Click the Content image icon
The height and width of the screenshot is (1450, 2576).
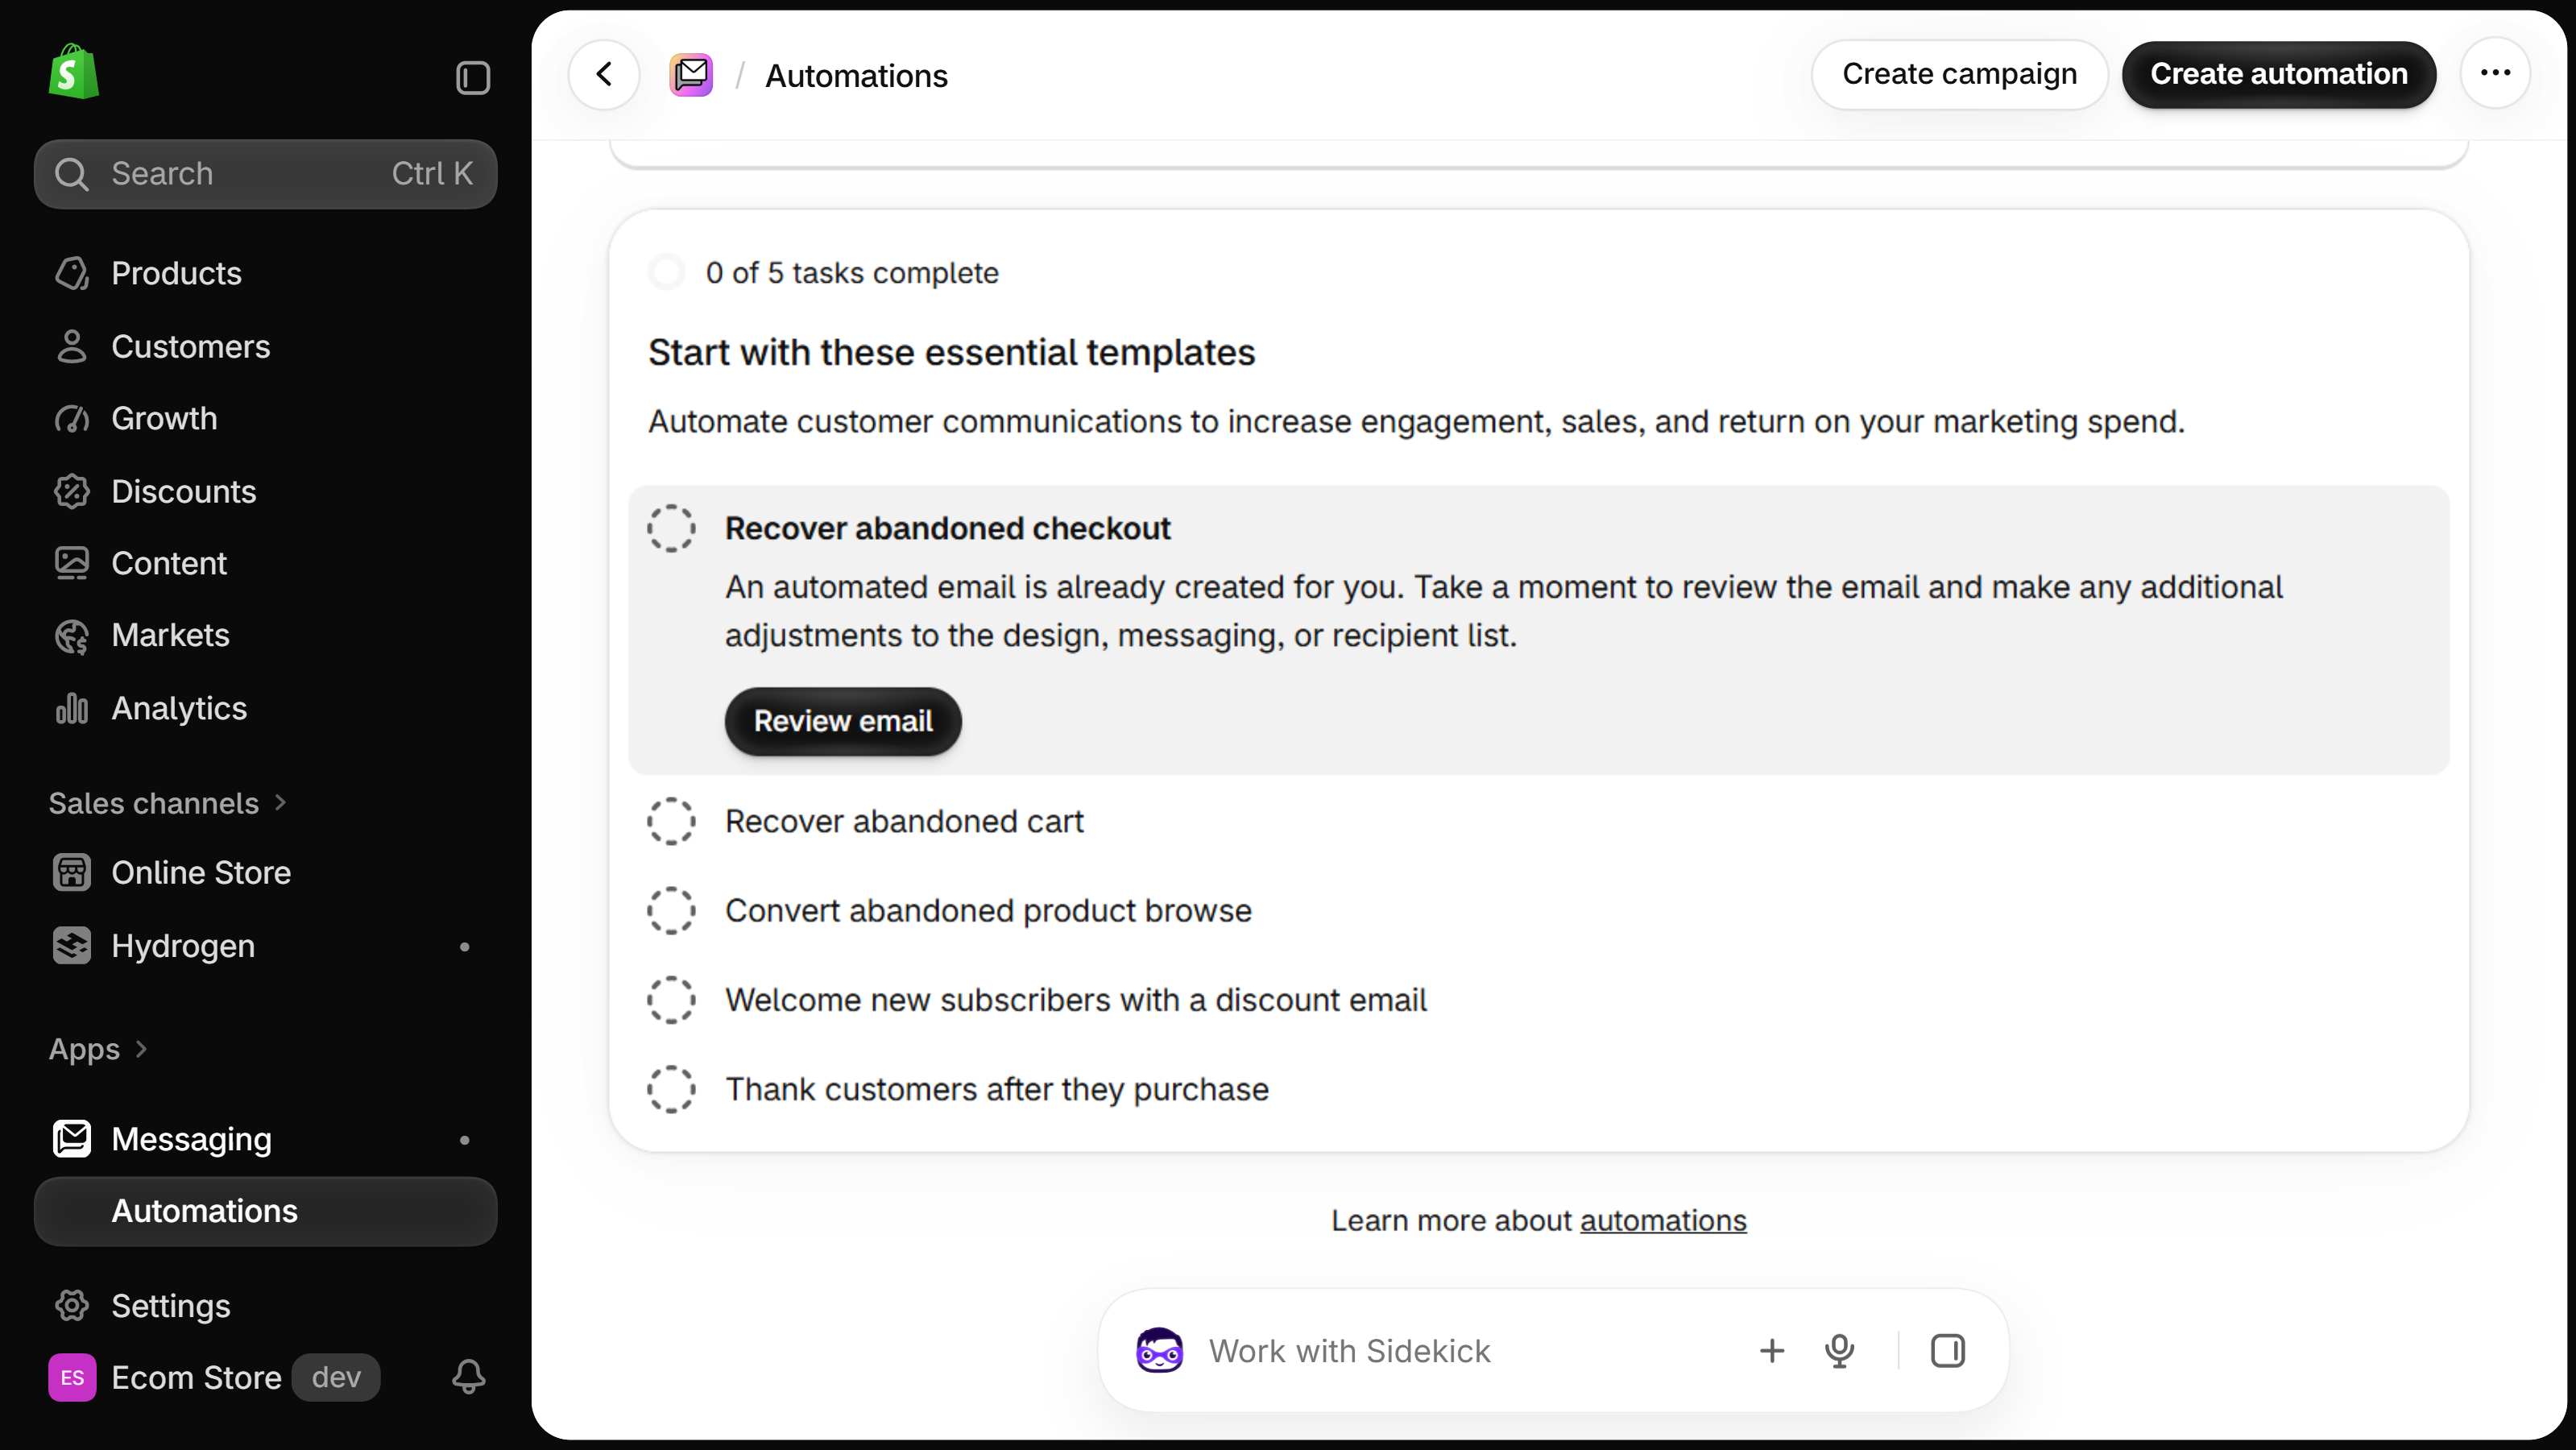pos(72,563)
